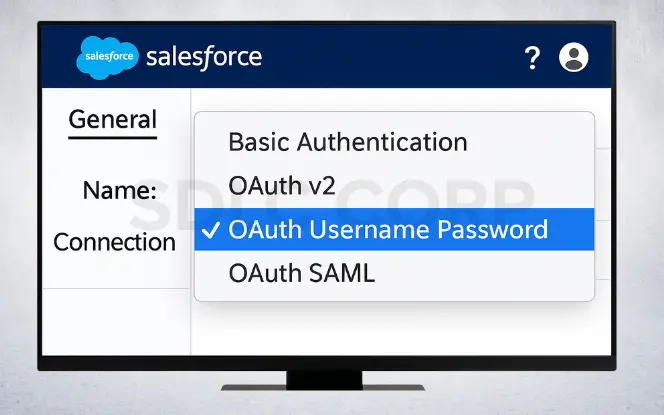Viewport: 664px width, 415px height.
Task: Choose the OAuth v2 option
Action: [x=282, y=185]
